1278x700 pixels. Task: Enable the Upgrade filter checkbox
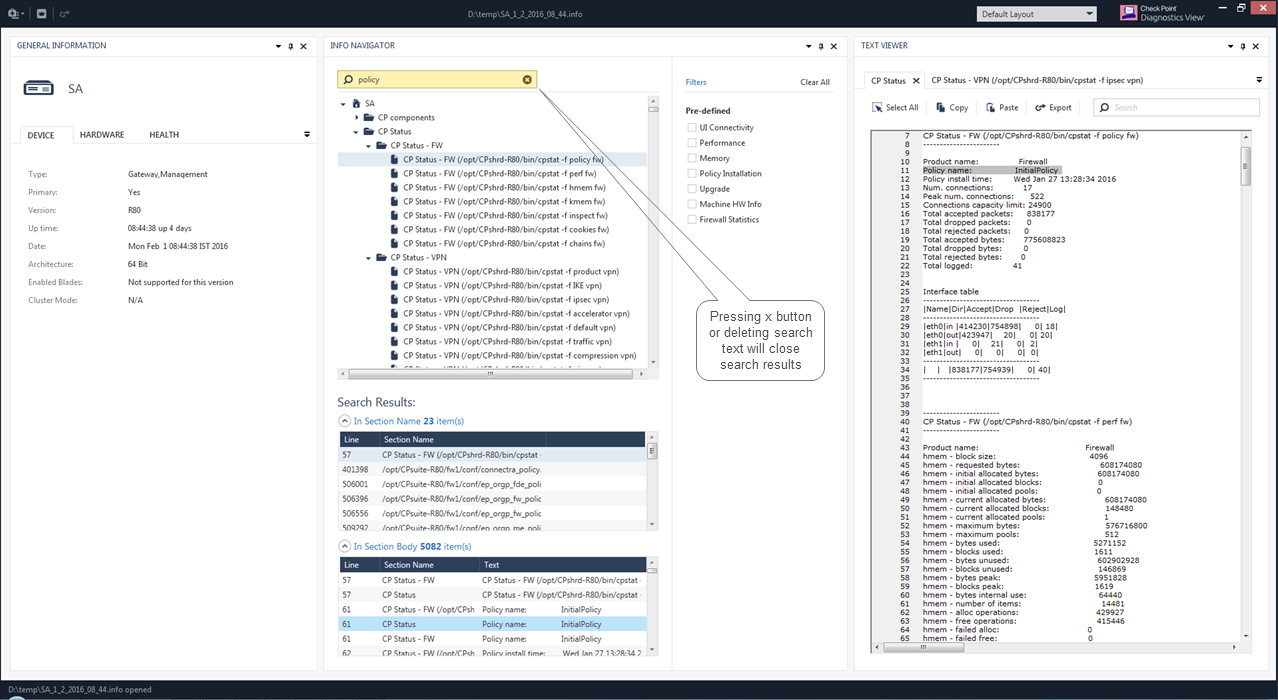(x=692, y=189)
